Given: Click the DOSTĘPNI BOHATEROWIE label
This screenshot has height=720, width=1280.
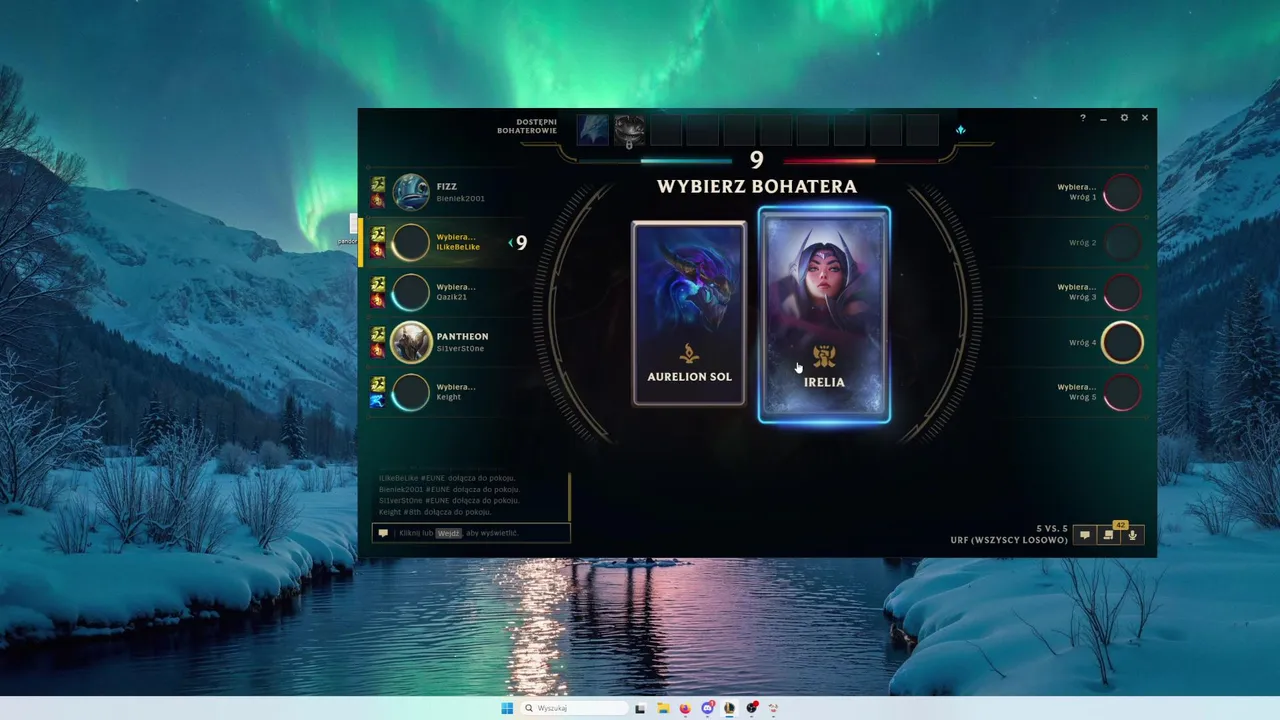Looking at the screenshot, I should [x=527, y=126].
